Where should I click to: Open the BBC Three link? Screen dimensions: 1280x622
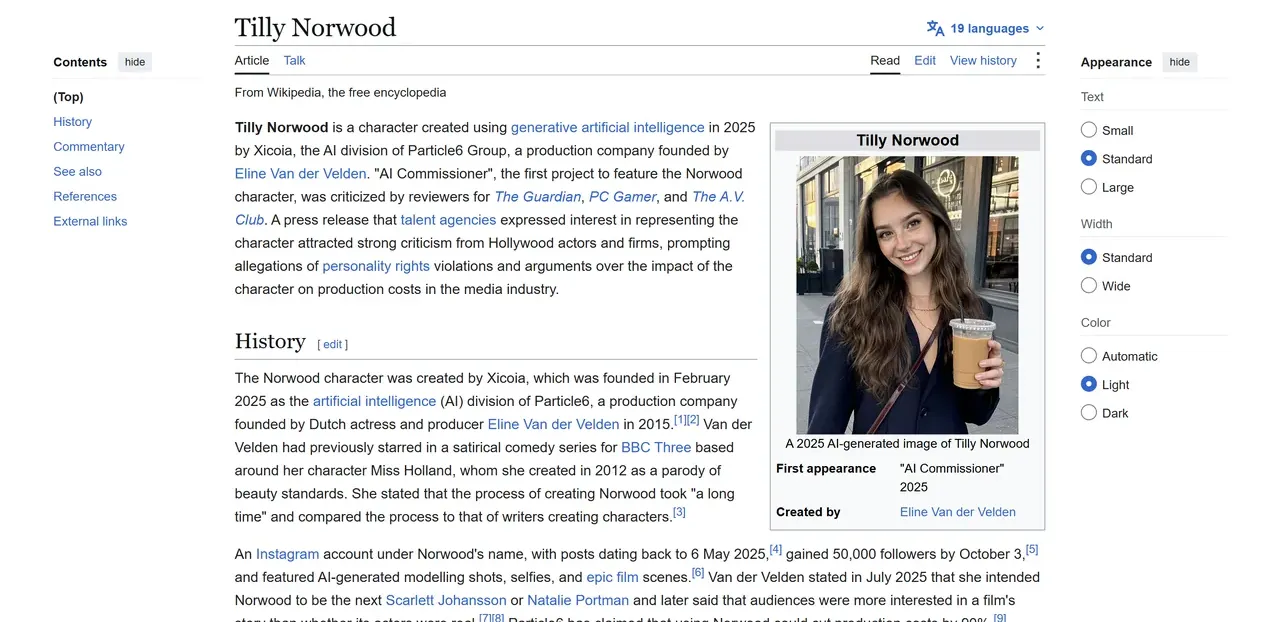click(x=656, y=447)
